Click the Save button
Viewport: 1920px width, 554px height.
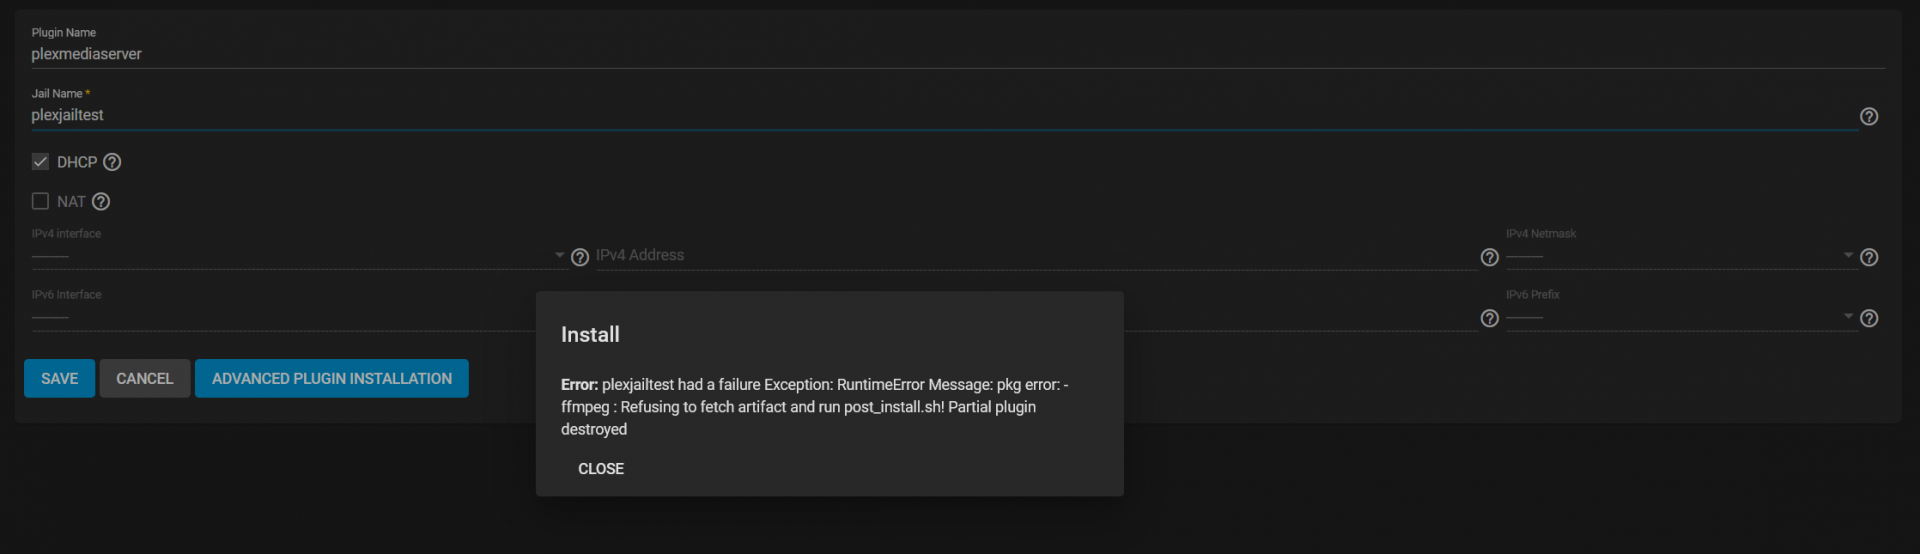(x=59, y=378)
